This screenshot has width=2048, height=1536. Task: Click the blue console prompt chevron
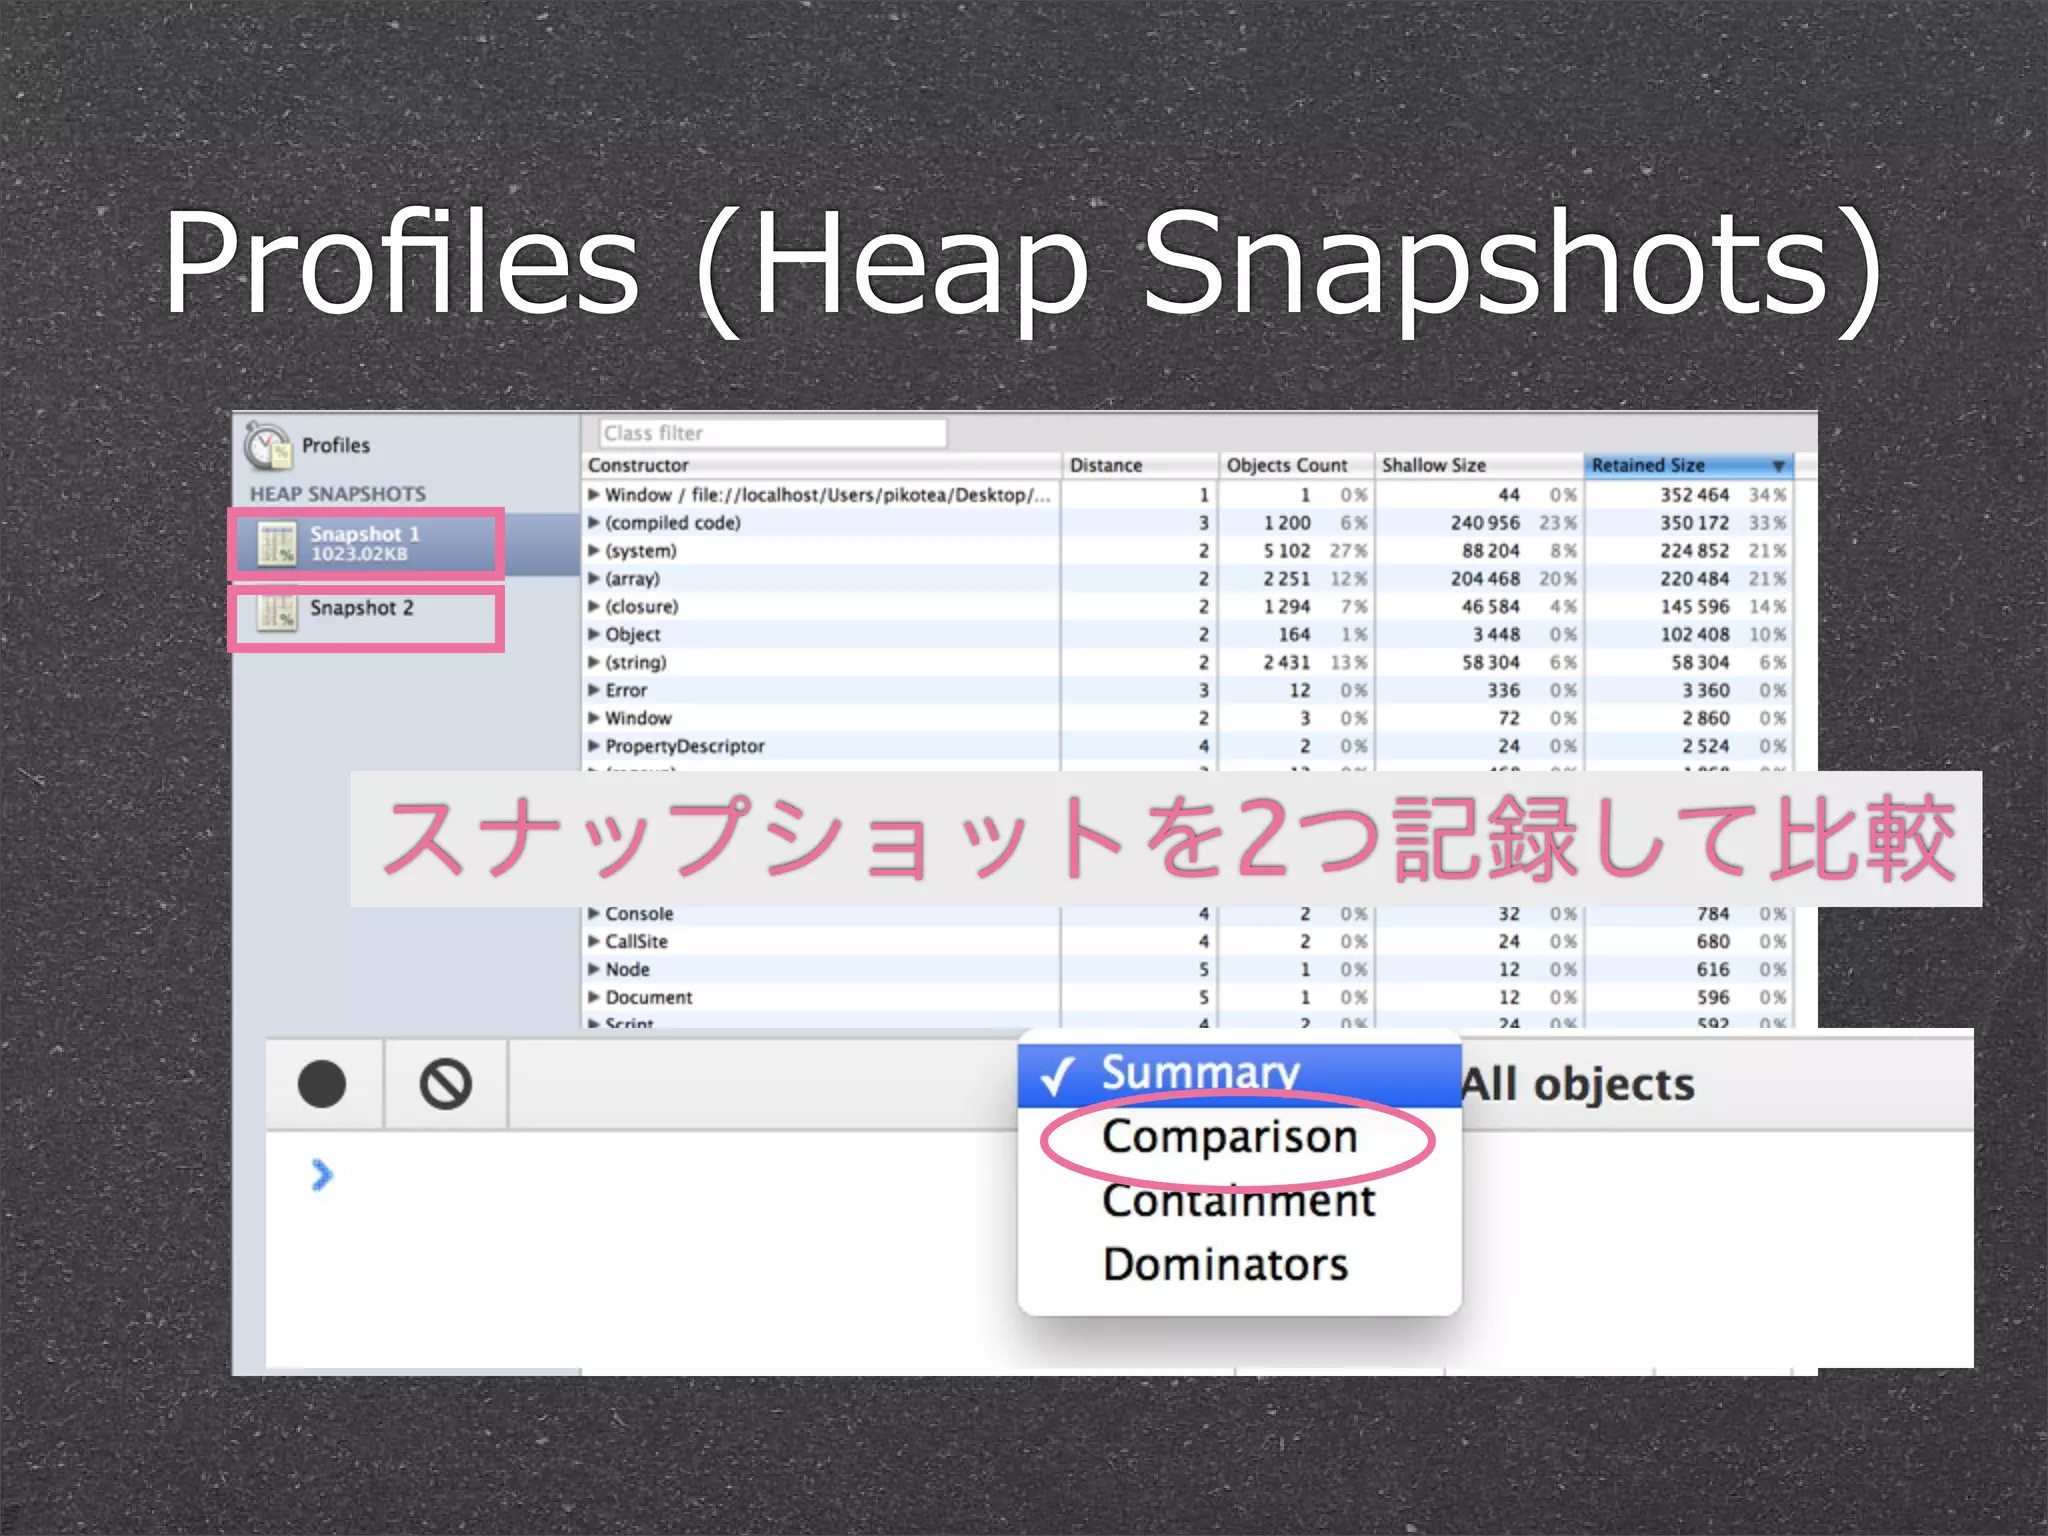(321, 1175)
